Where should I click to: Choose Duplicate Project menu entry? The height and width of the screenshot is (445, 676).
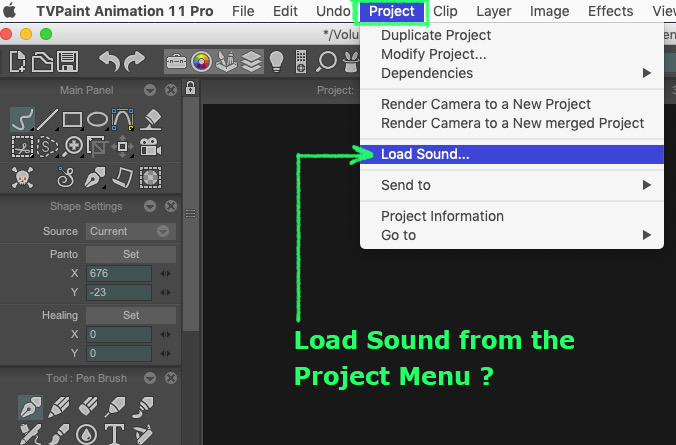pos(512,35)
